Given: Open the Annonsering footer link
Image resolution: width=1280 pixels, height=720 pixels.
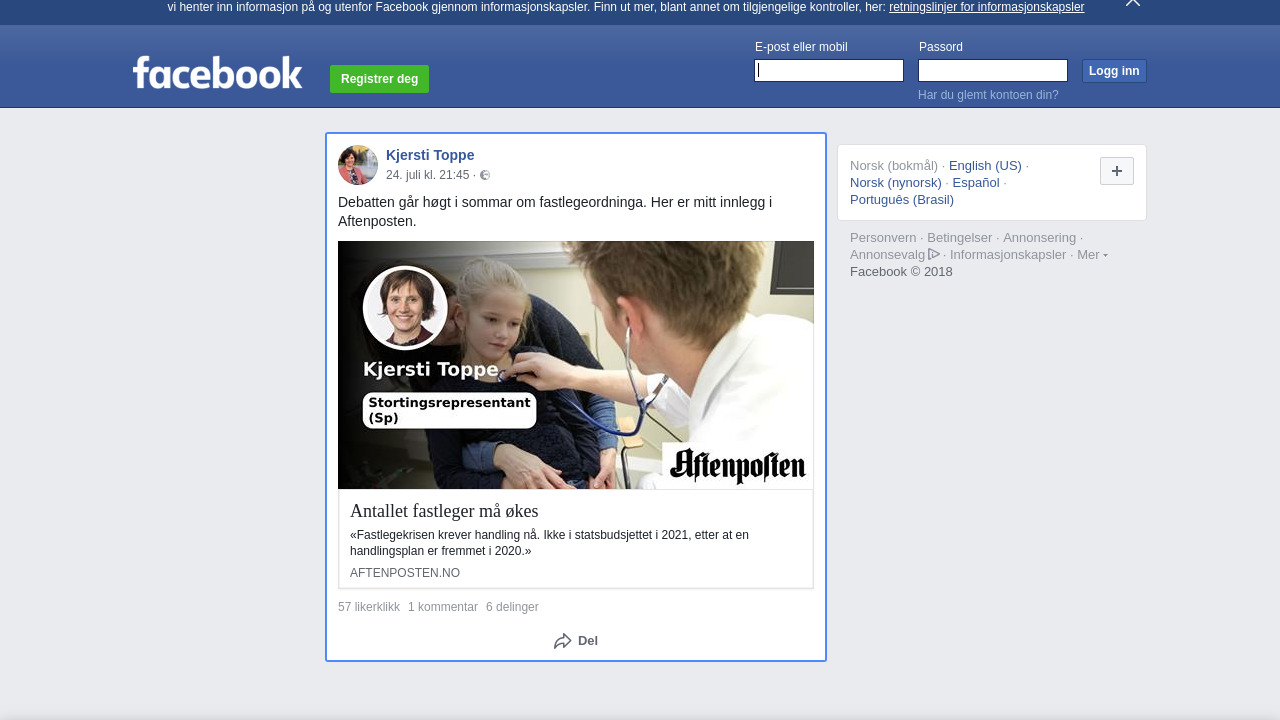Looking at the screenshot, I should 1039,238.
